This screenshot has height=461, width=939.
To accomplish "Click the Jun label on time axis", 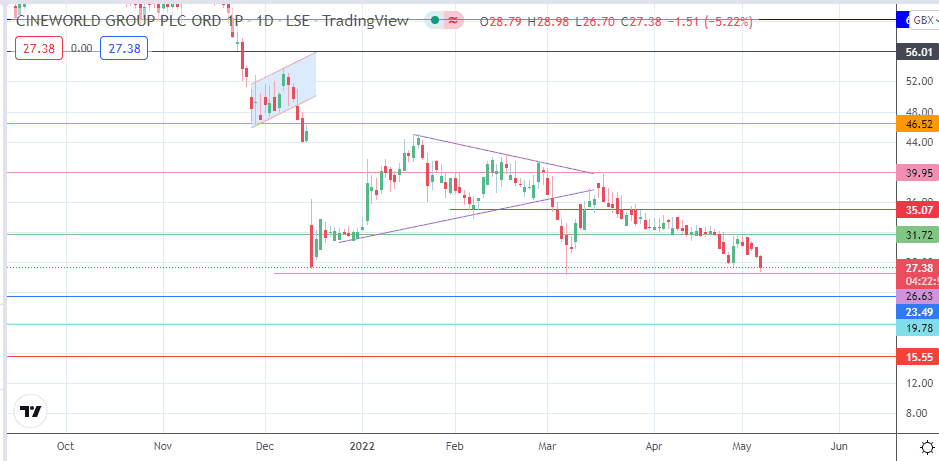I will click(840, 446).
